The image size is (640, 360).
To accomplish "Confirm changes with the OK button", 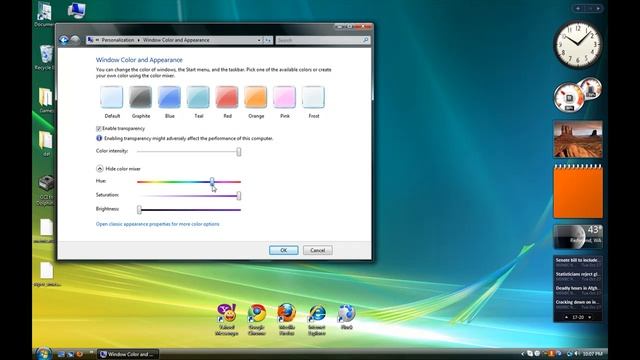I will (284, 250).
